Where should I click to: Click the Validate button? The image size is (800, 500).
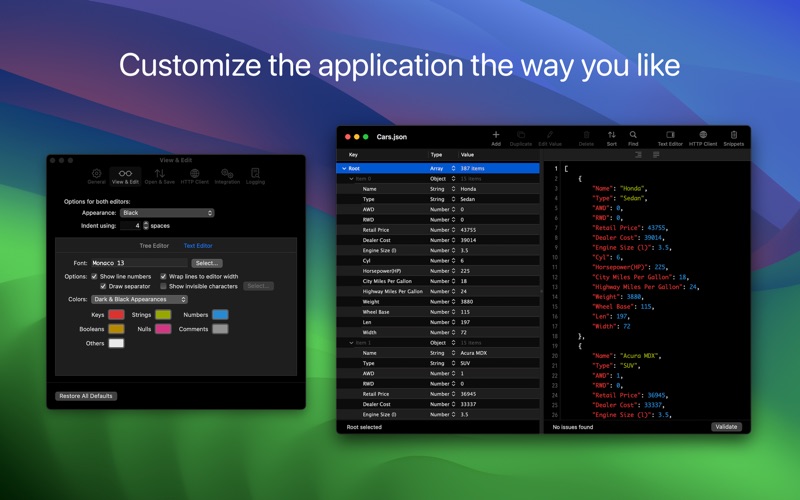pos(726,427)
